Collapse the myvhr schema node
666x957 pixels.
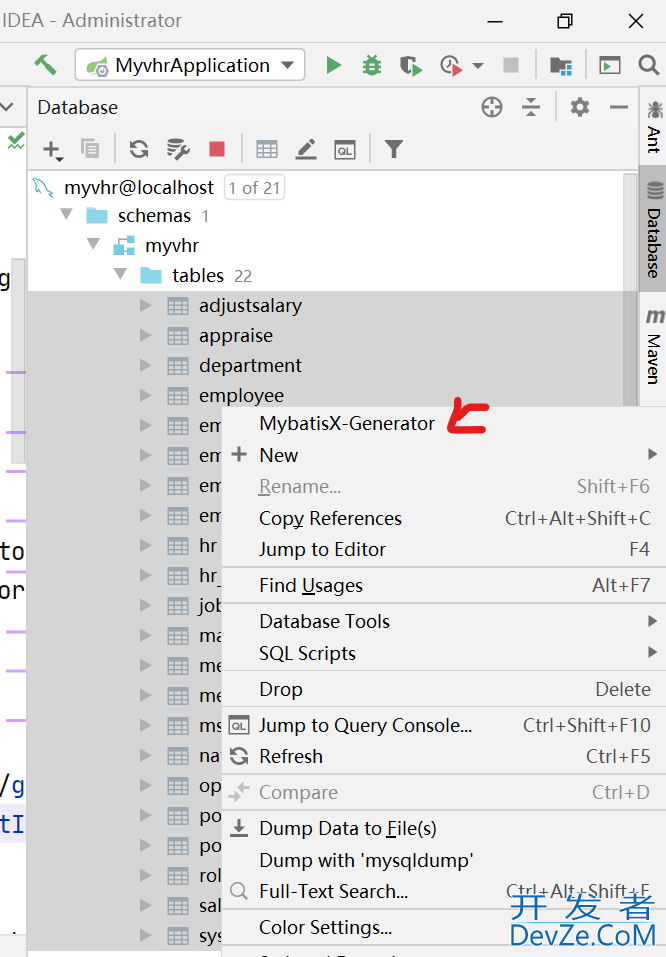(x=93, y=245)
